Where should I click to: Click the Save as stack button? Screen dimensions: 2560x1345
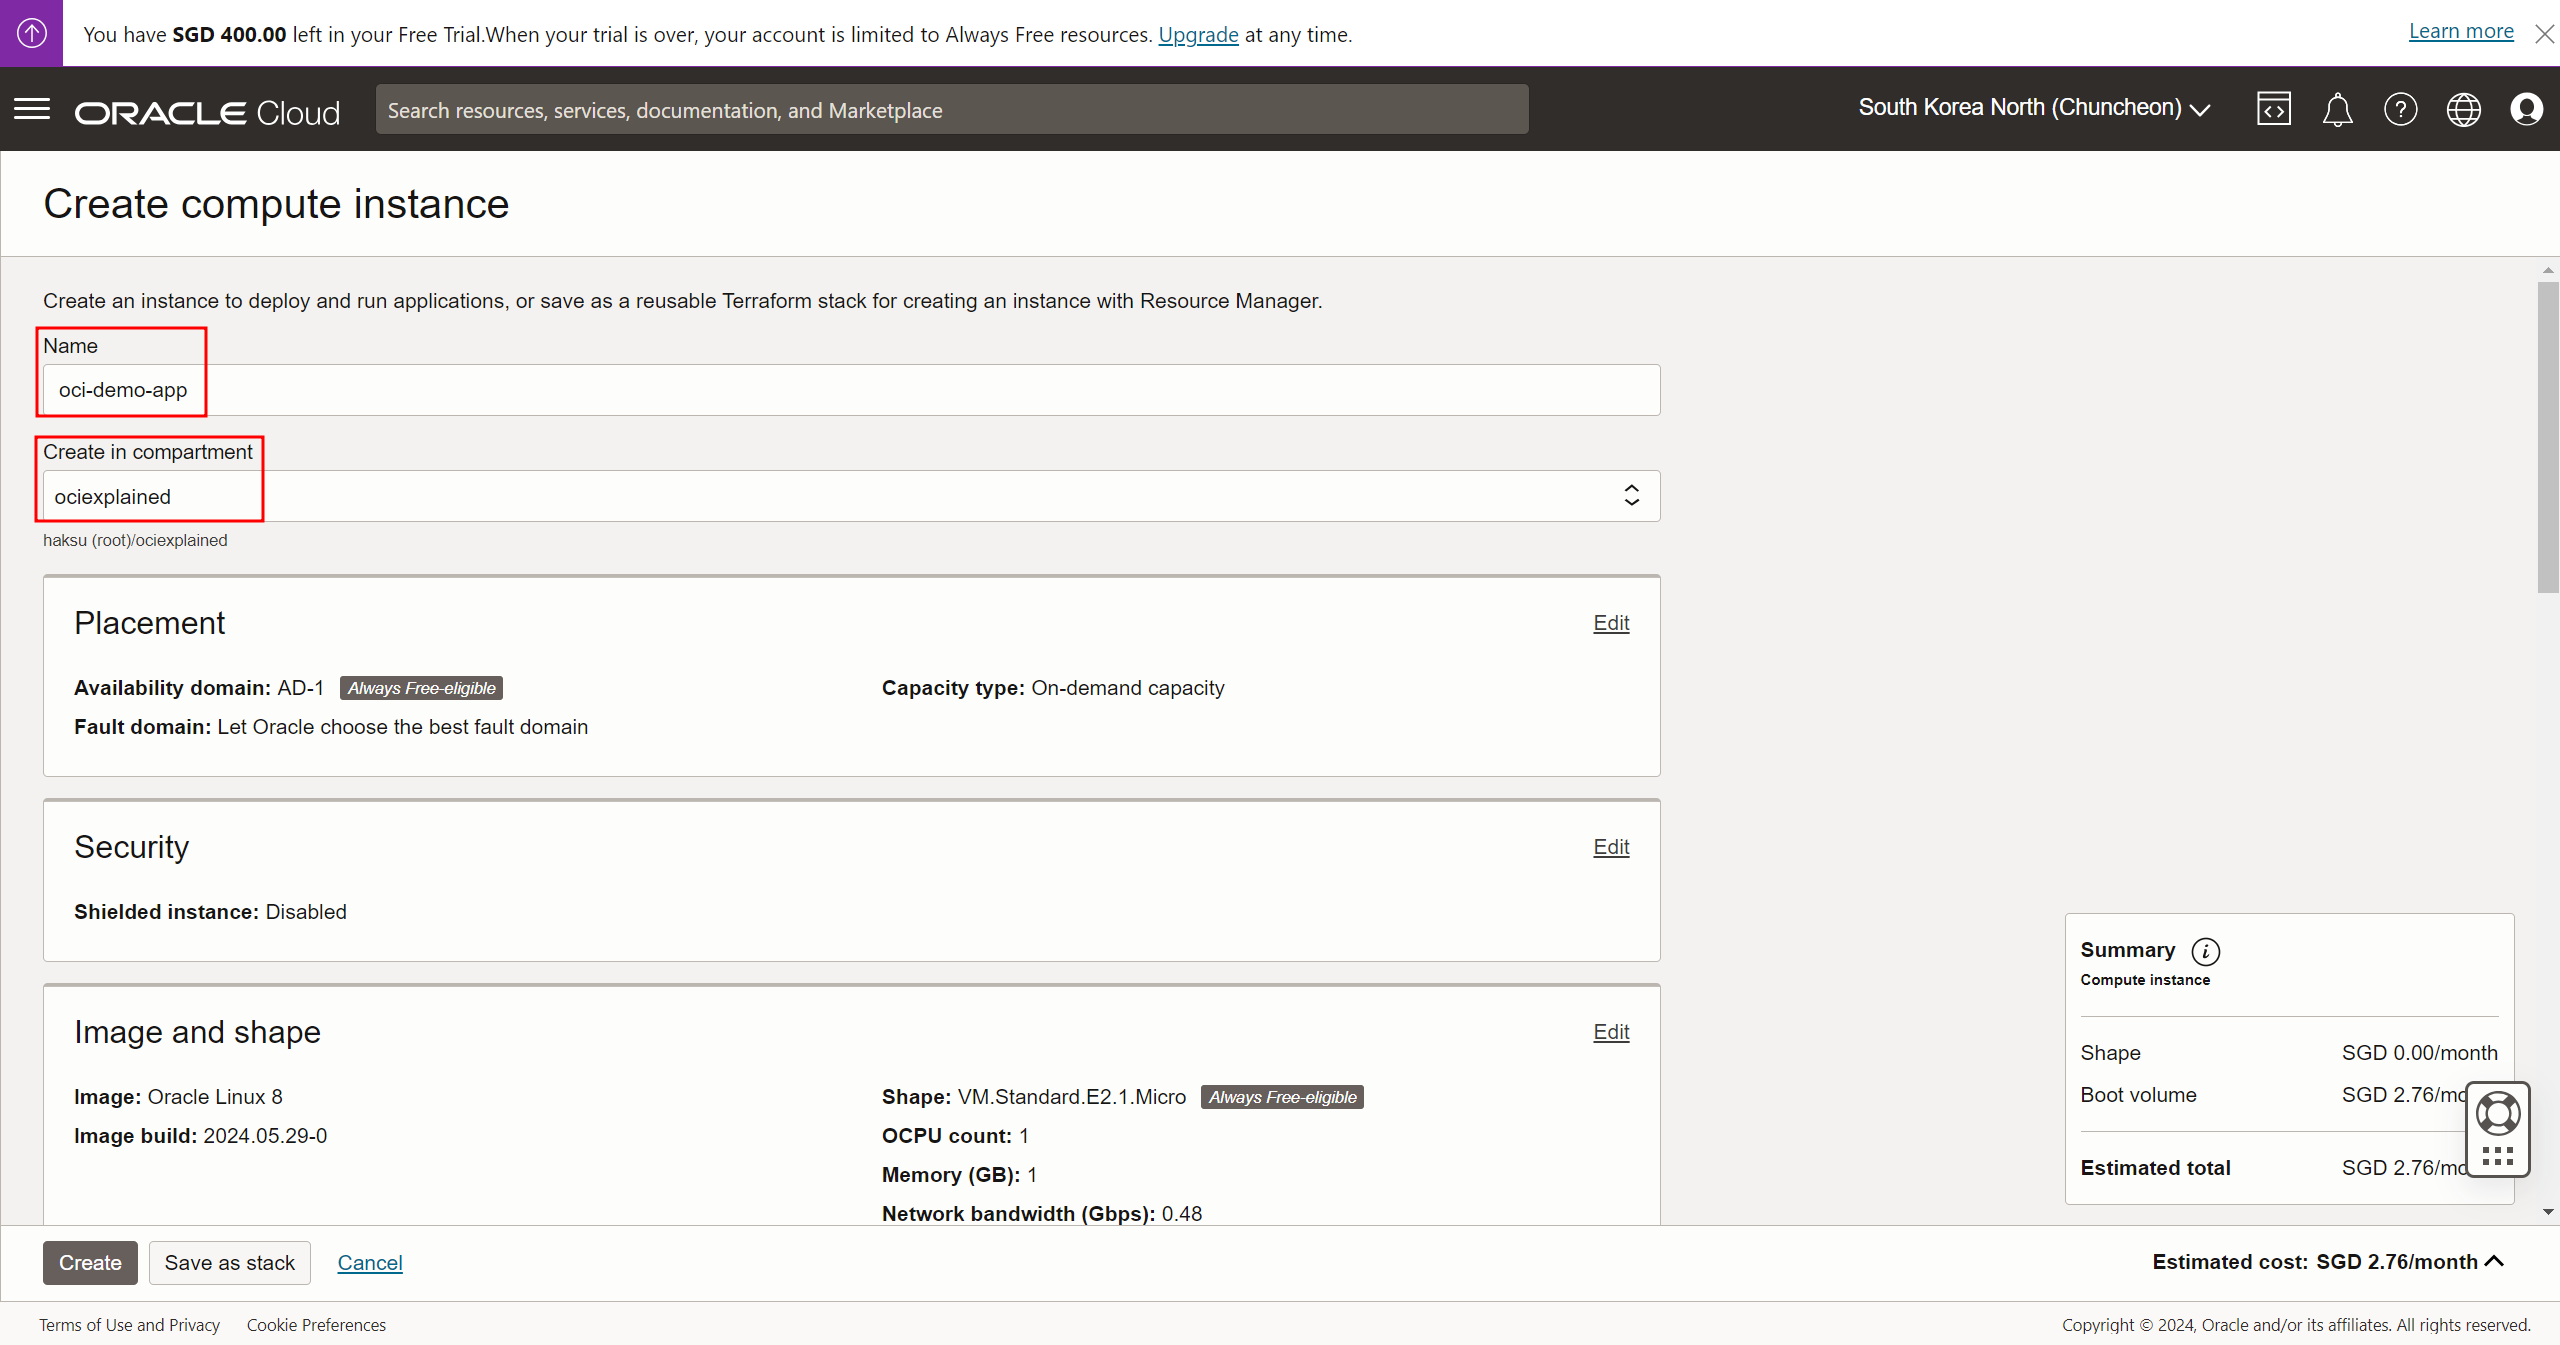[x=229, y=1262]
